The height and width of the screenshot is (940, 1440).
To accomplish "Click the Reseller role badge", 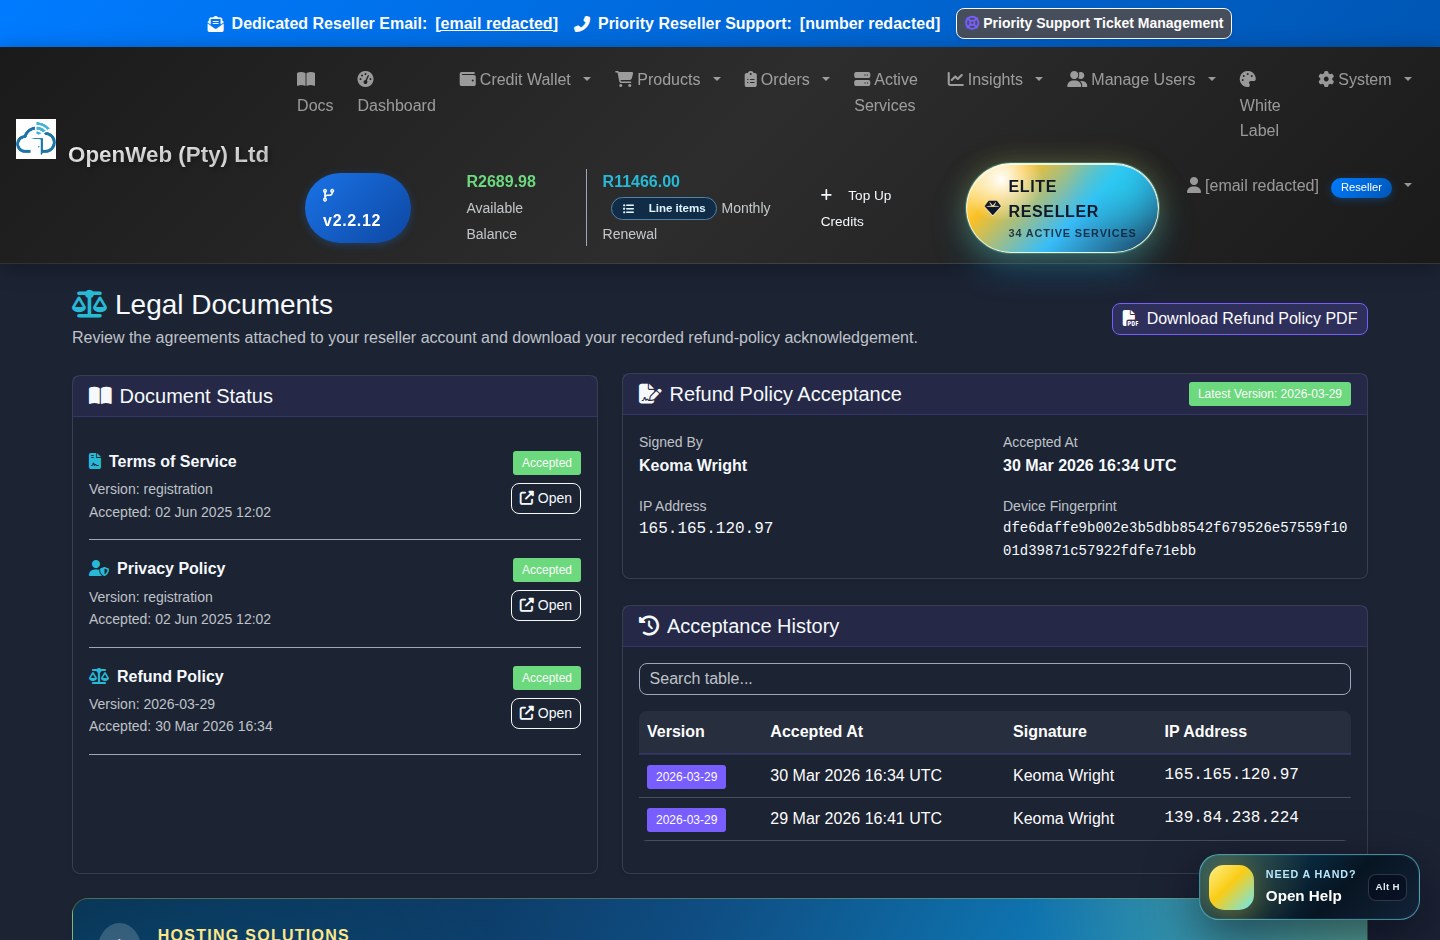I will pyautogui.click(x=1361, y=187).
